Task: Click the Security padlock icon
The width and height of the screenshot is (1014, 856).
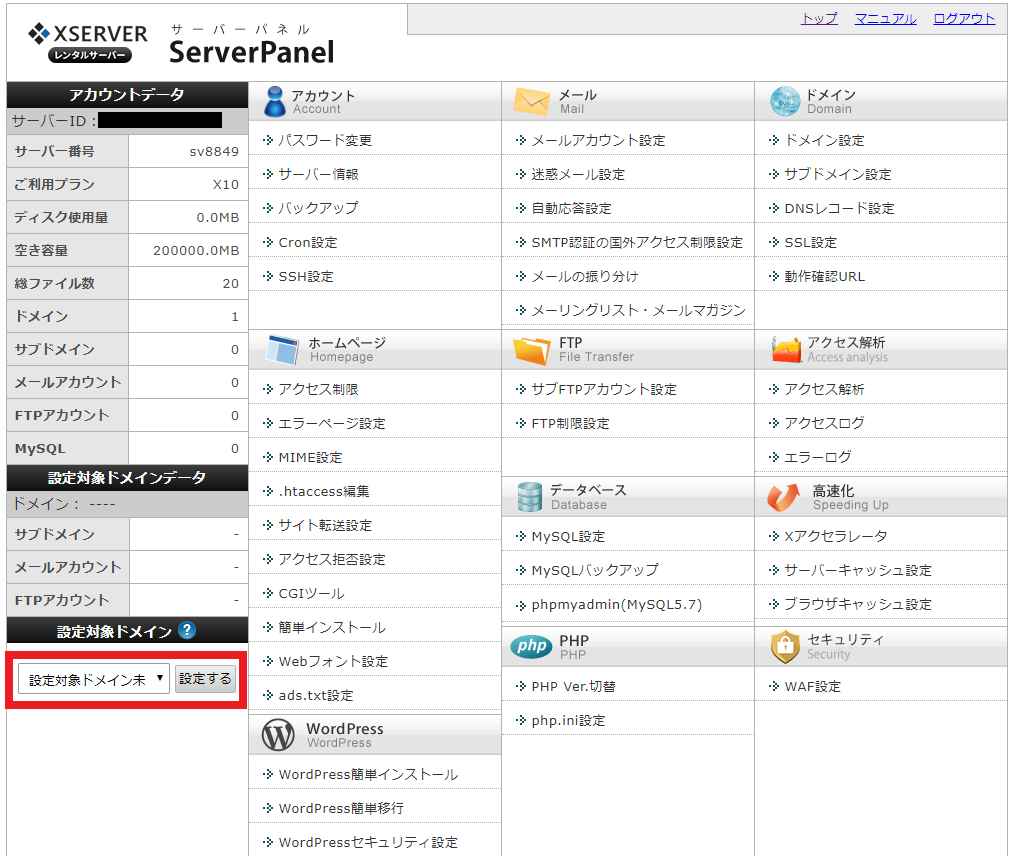Action: click(785, 647)
